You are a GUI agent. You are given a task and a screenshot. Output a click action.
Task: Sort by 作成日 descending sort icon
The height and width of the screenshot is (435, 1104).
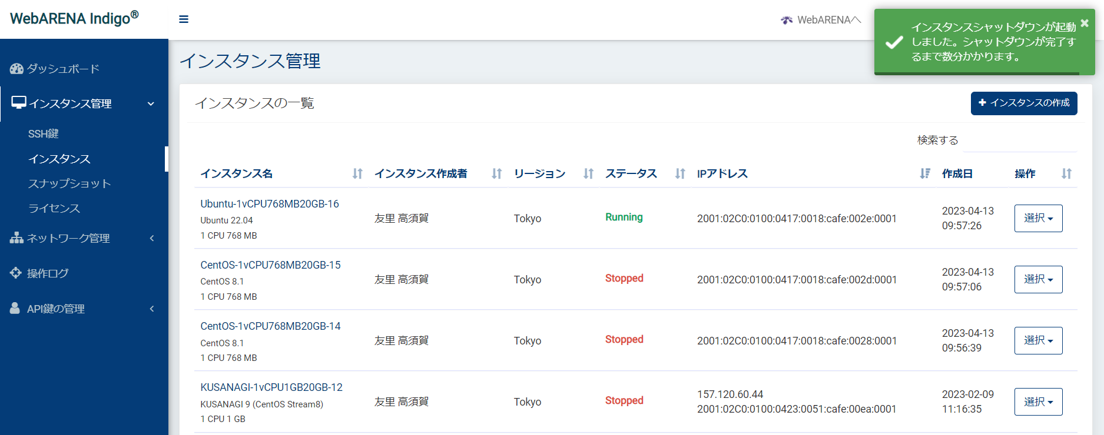point(925,174)
